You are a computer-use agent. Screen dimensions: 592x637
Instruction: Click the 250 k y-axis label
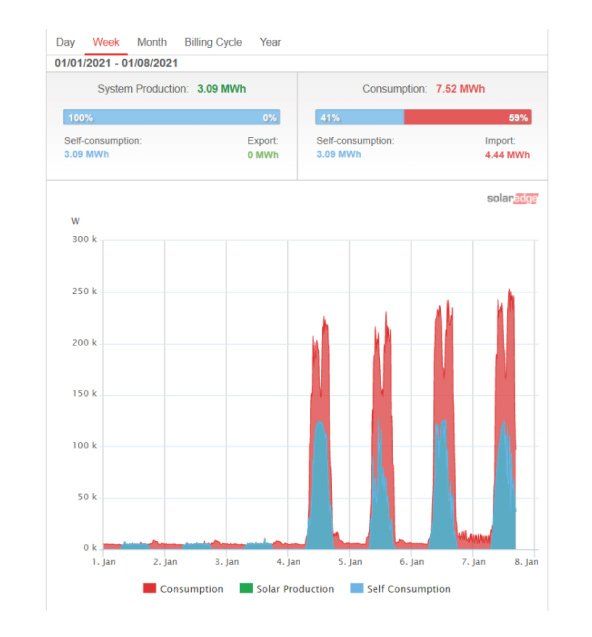click(x=85, y=291)
